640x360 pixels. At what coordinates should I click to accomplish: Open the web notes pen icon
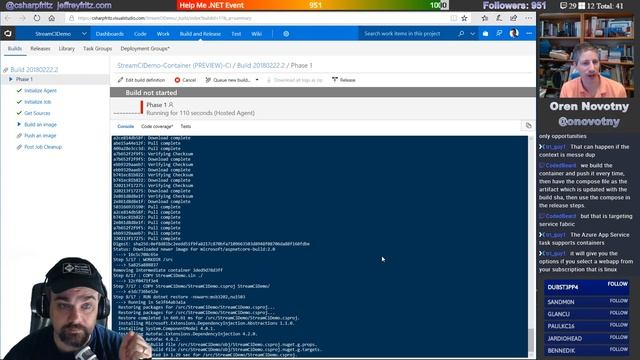pyautogui.click(x=499, y=18)
